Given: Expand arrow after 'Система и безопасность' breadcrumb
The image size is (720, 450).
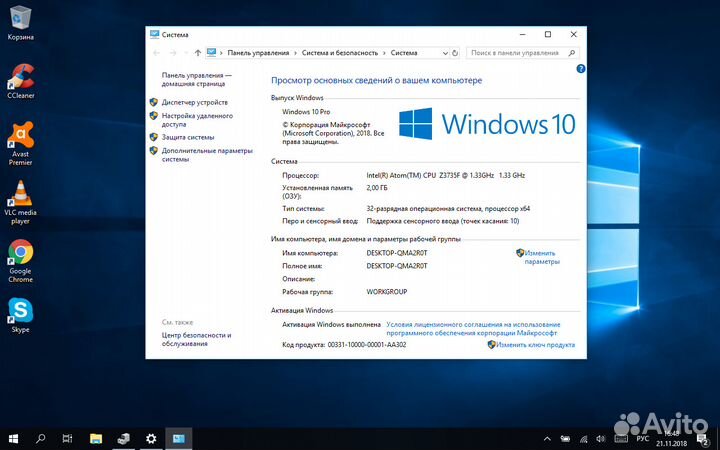Looking at the screenshot, I should pyautogui.click(x=384, y=53).
